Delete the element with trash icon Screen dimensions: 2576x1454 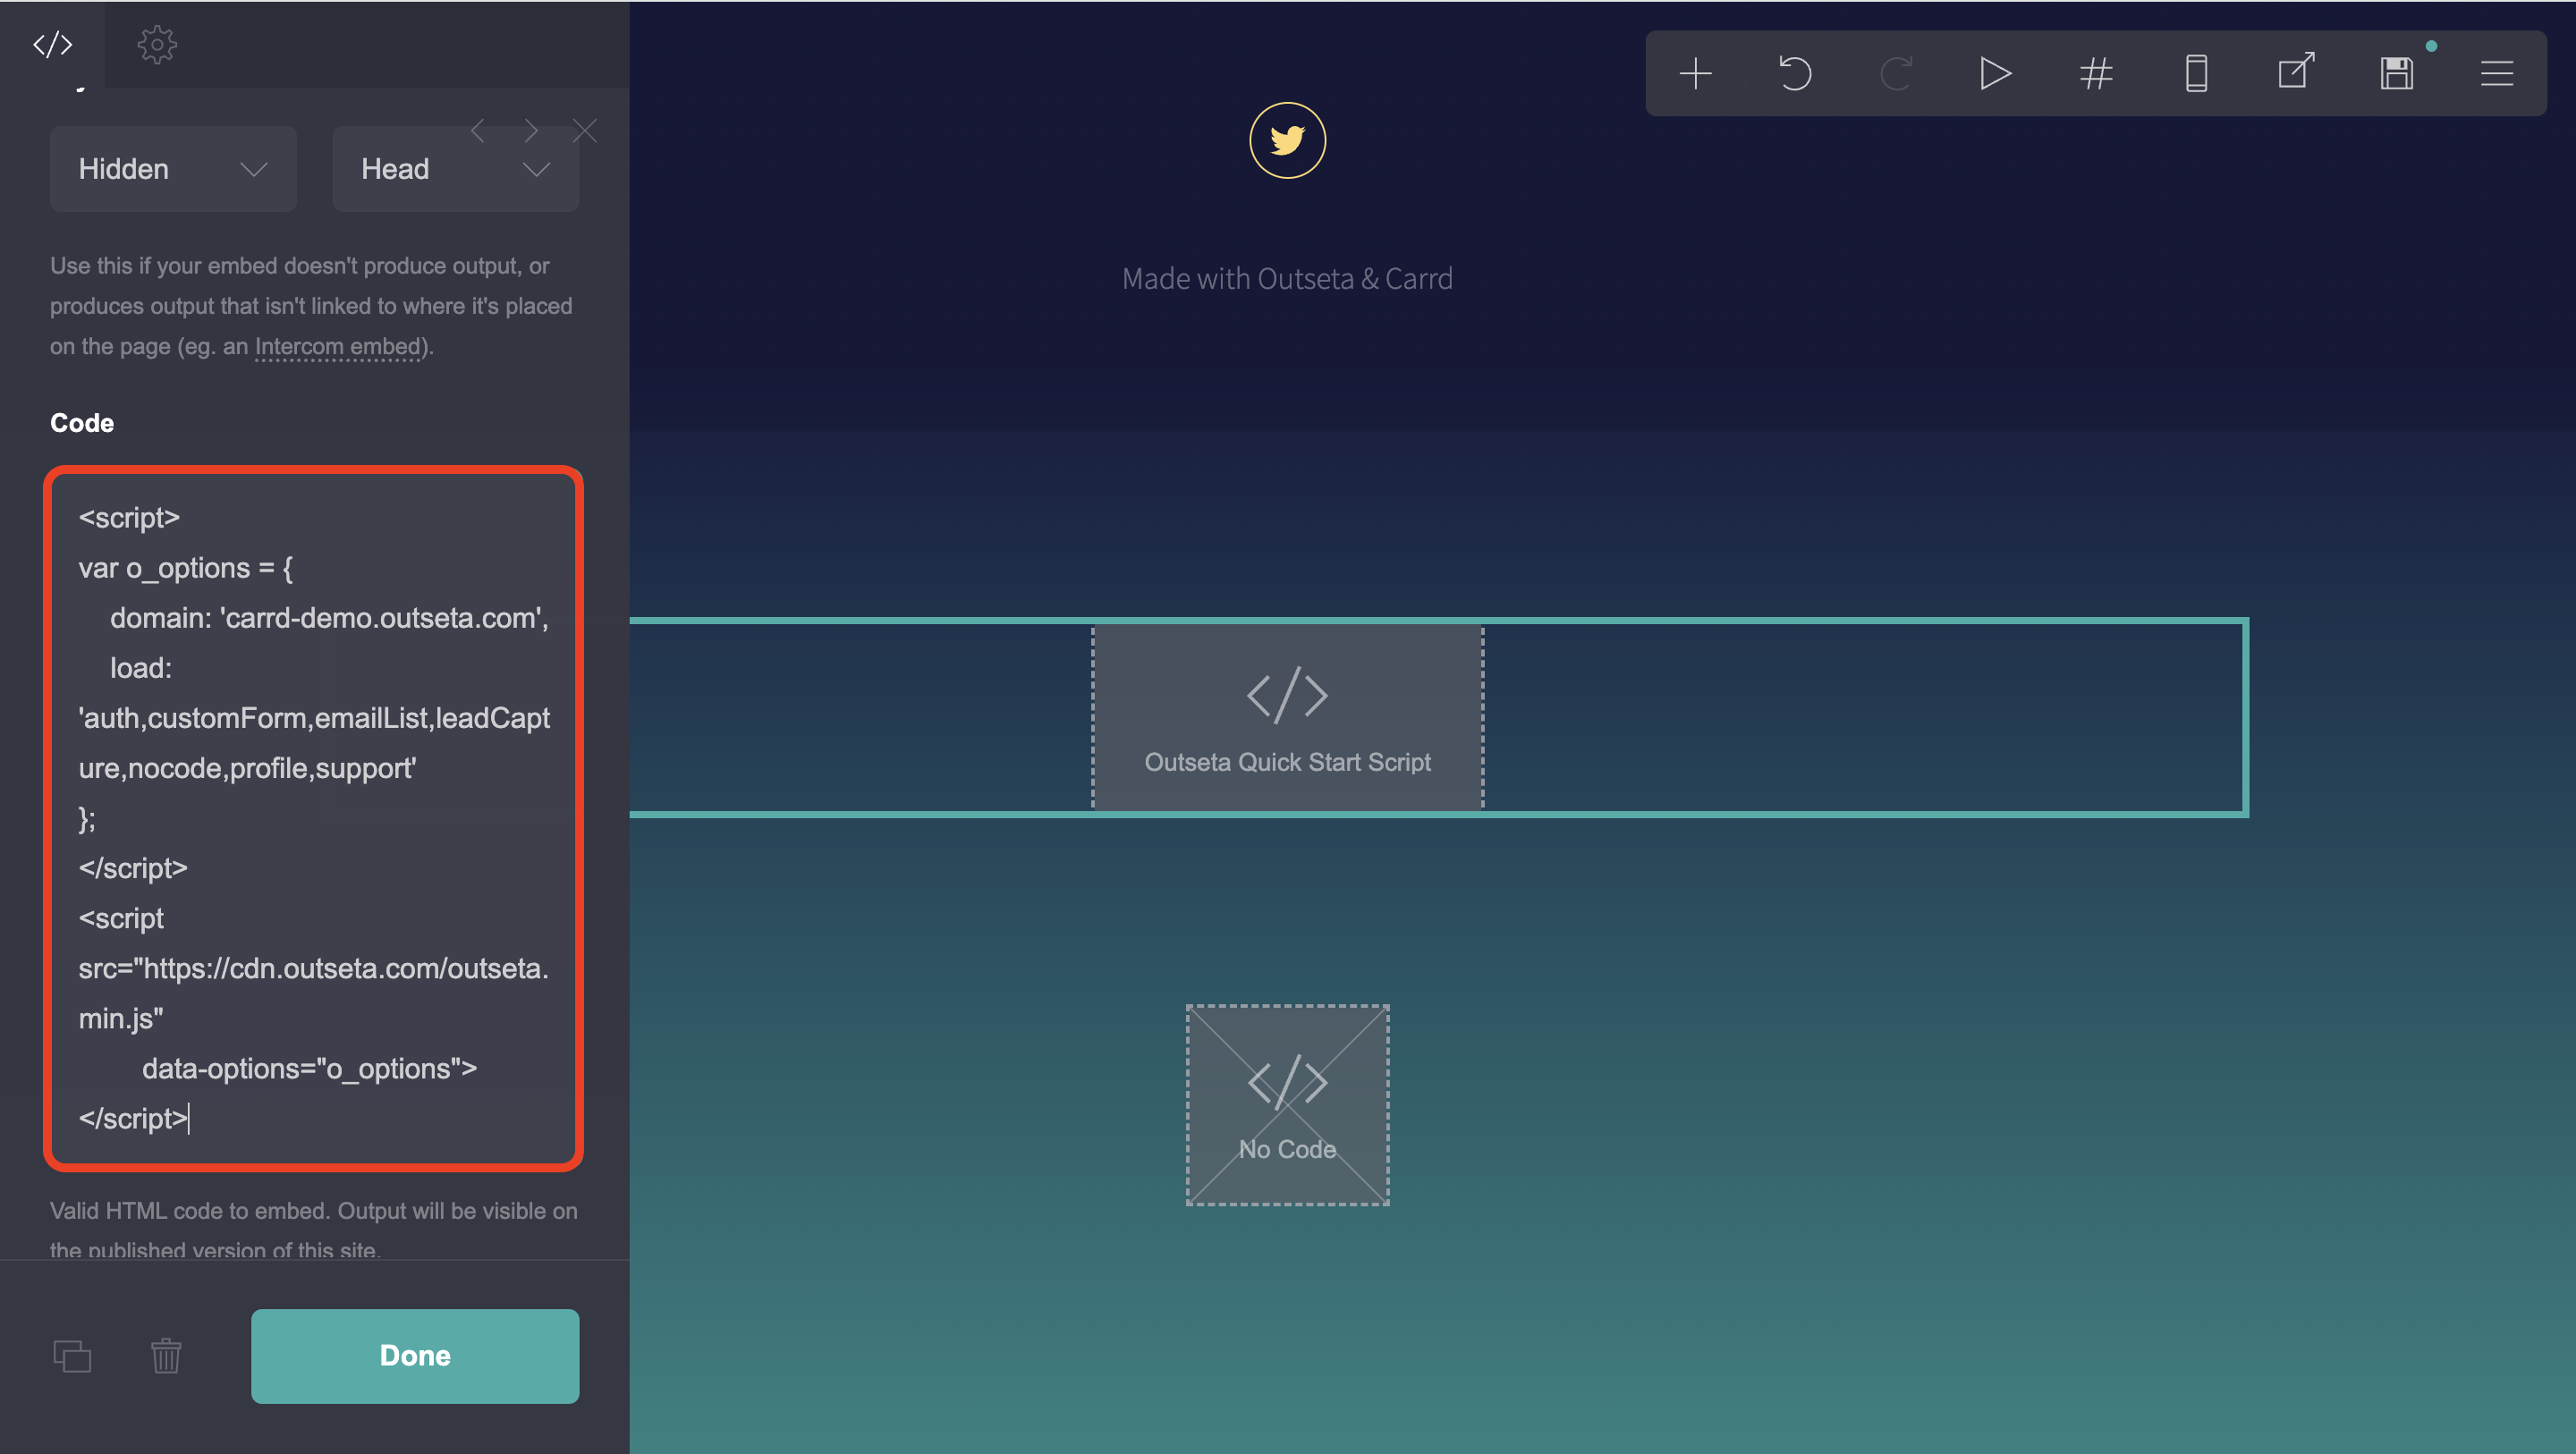(166, 1356)
